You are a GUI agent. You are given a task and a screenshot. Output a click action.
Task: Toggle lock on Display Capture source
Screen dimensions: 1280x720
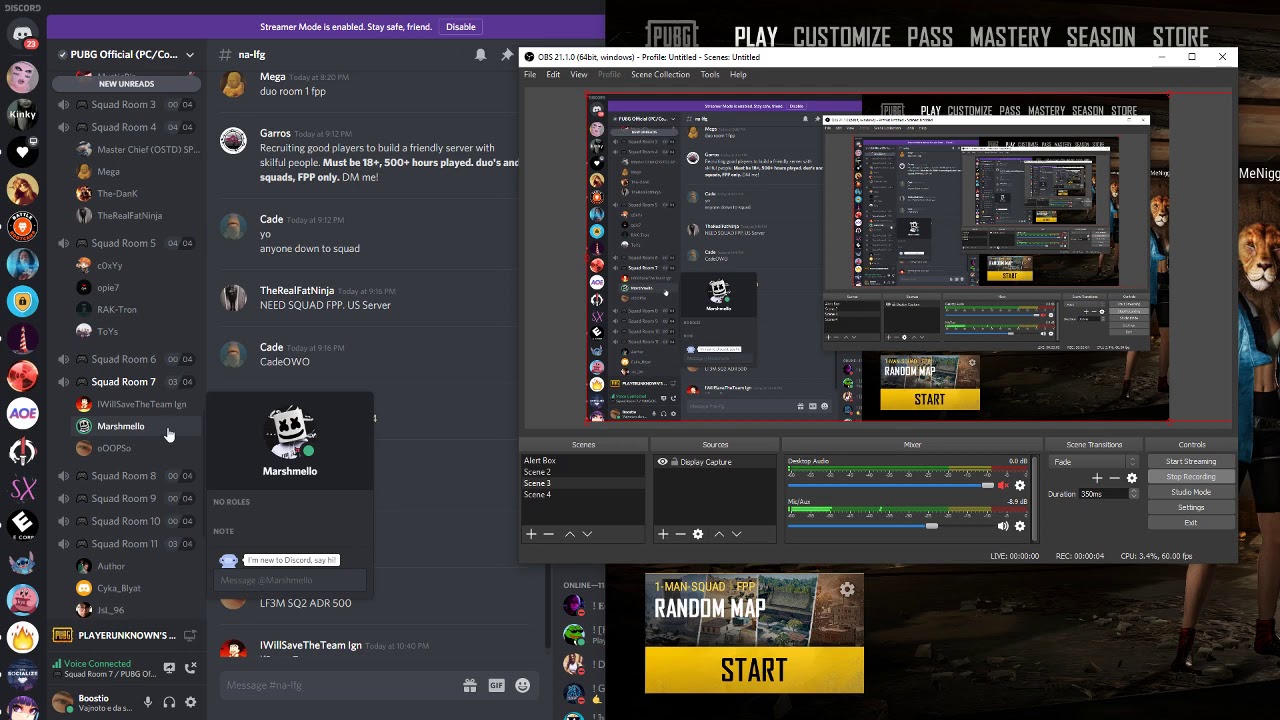pos(675,462)
